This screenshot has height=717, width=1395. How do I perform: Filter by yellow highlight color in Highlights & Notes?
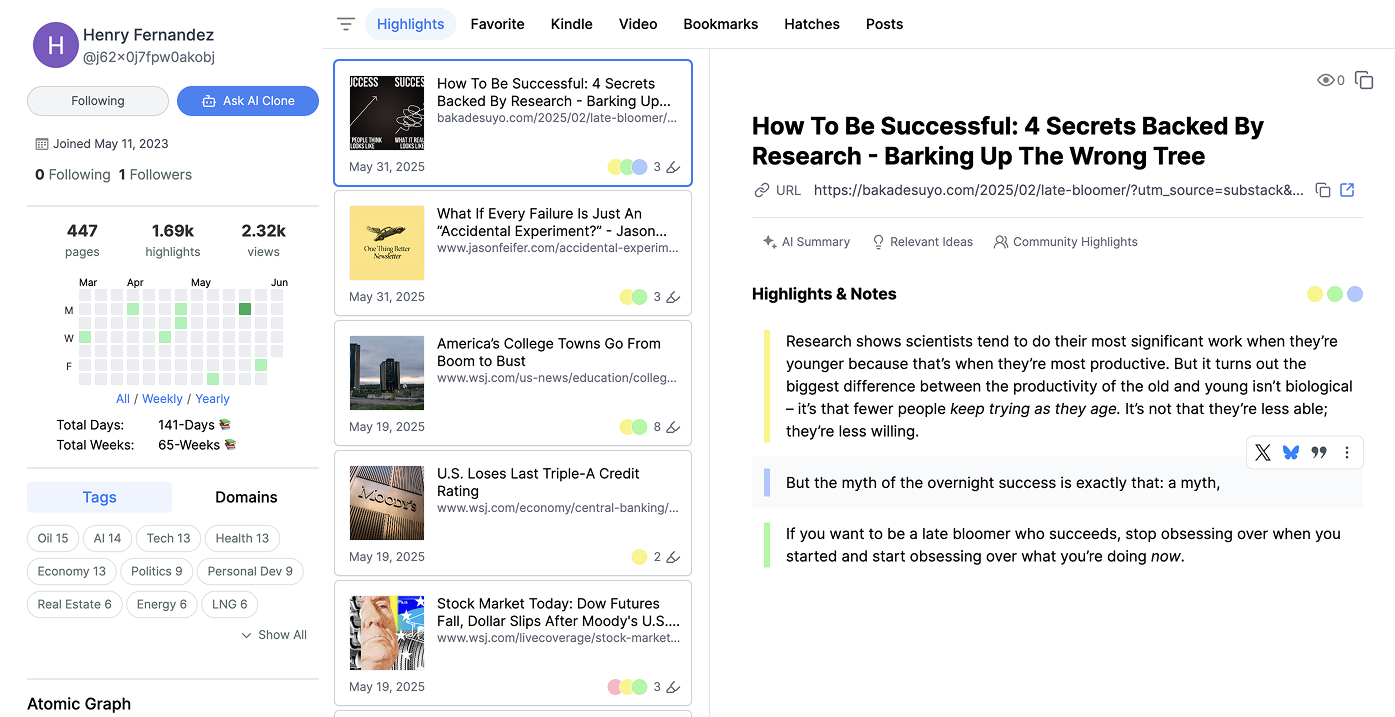tap(1316, 294)
